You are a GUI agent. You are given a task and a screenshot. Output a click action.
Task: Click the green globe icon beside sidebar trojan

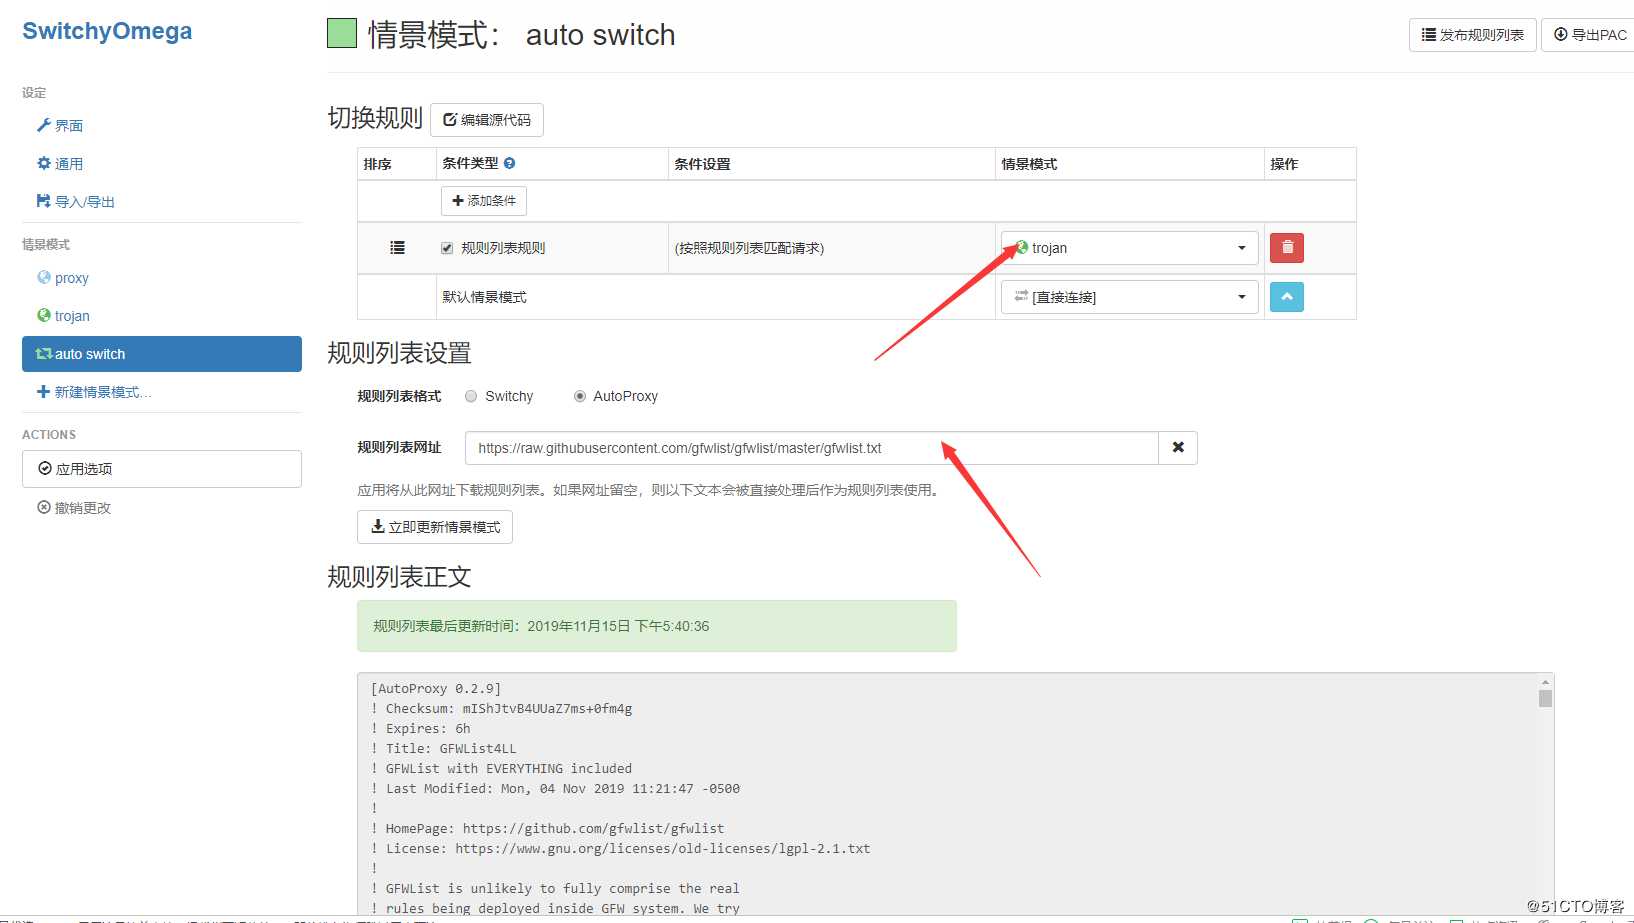pos(43,315)
